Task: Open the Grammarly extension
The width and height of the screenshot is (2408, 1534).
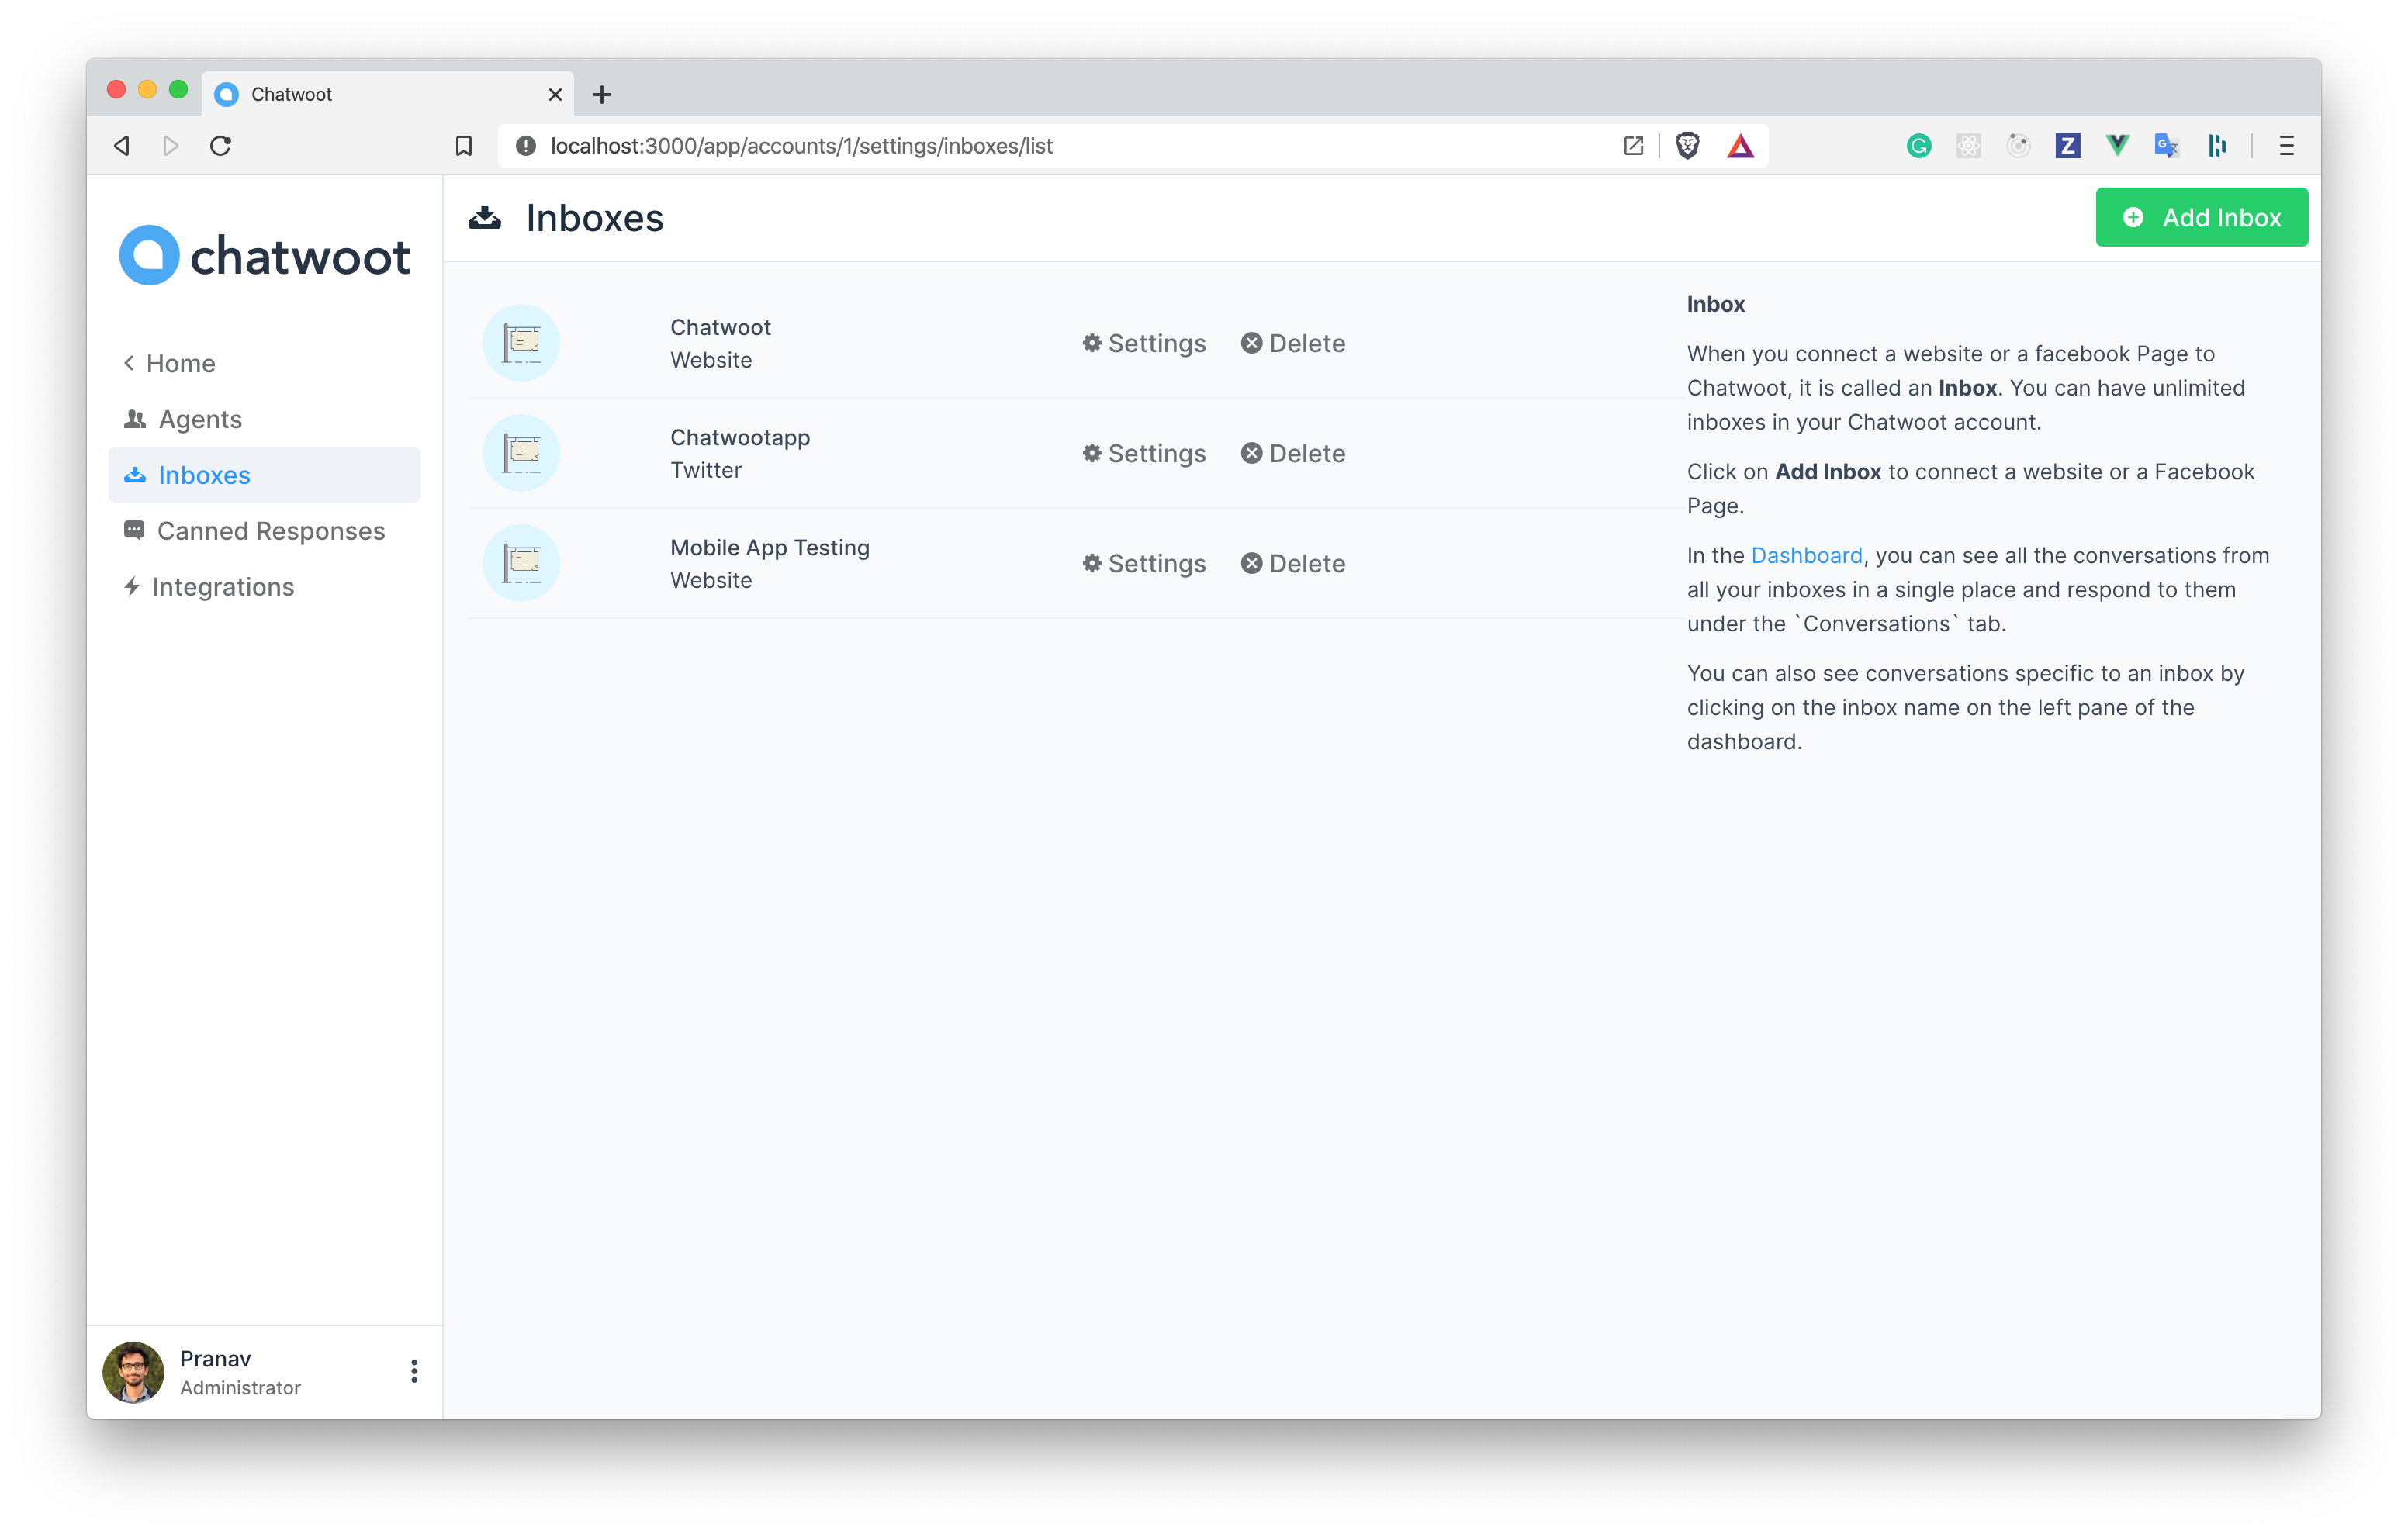Action: [x=1918, y=146]
